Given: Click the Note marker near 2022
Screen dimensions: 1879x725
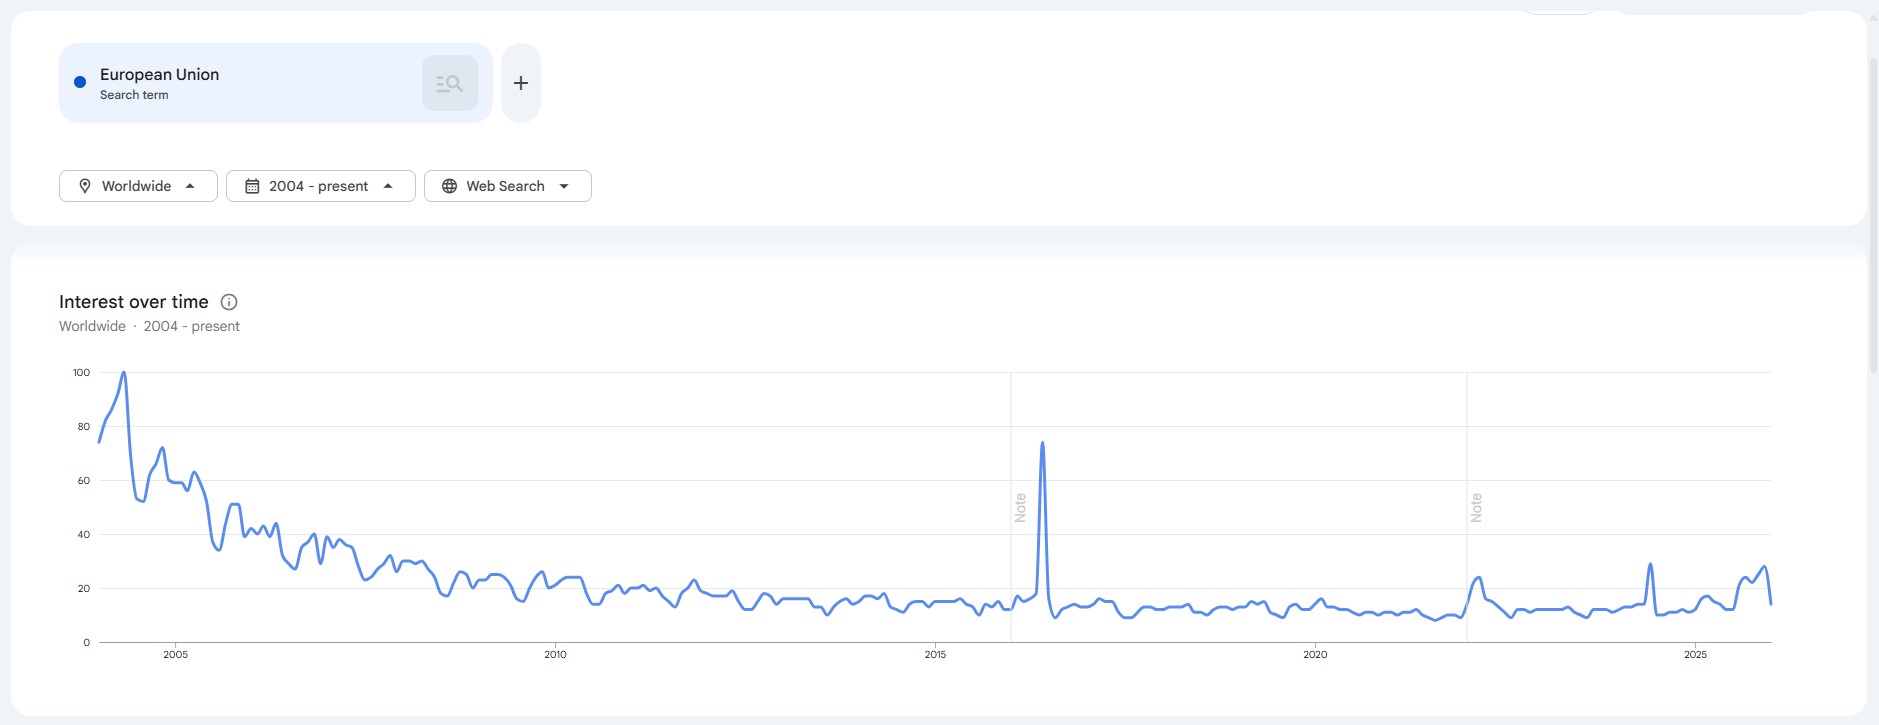Looking at the screenshot, I should [x=1476, y=508].
